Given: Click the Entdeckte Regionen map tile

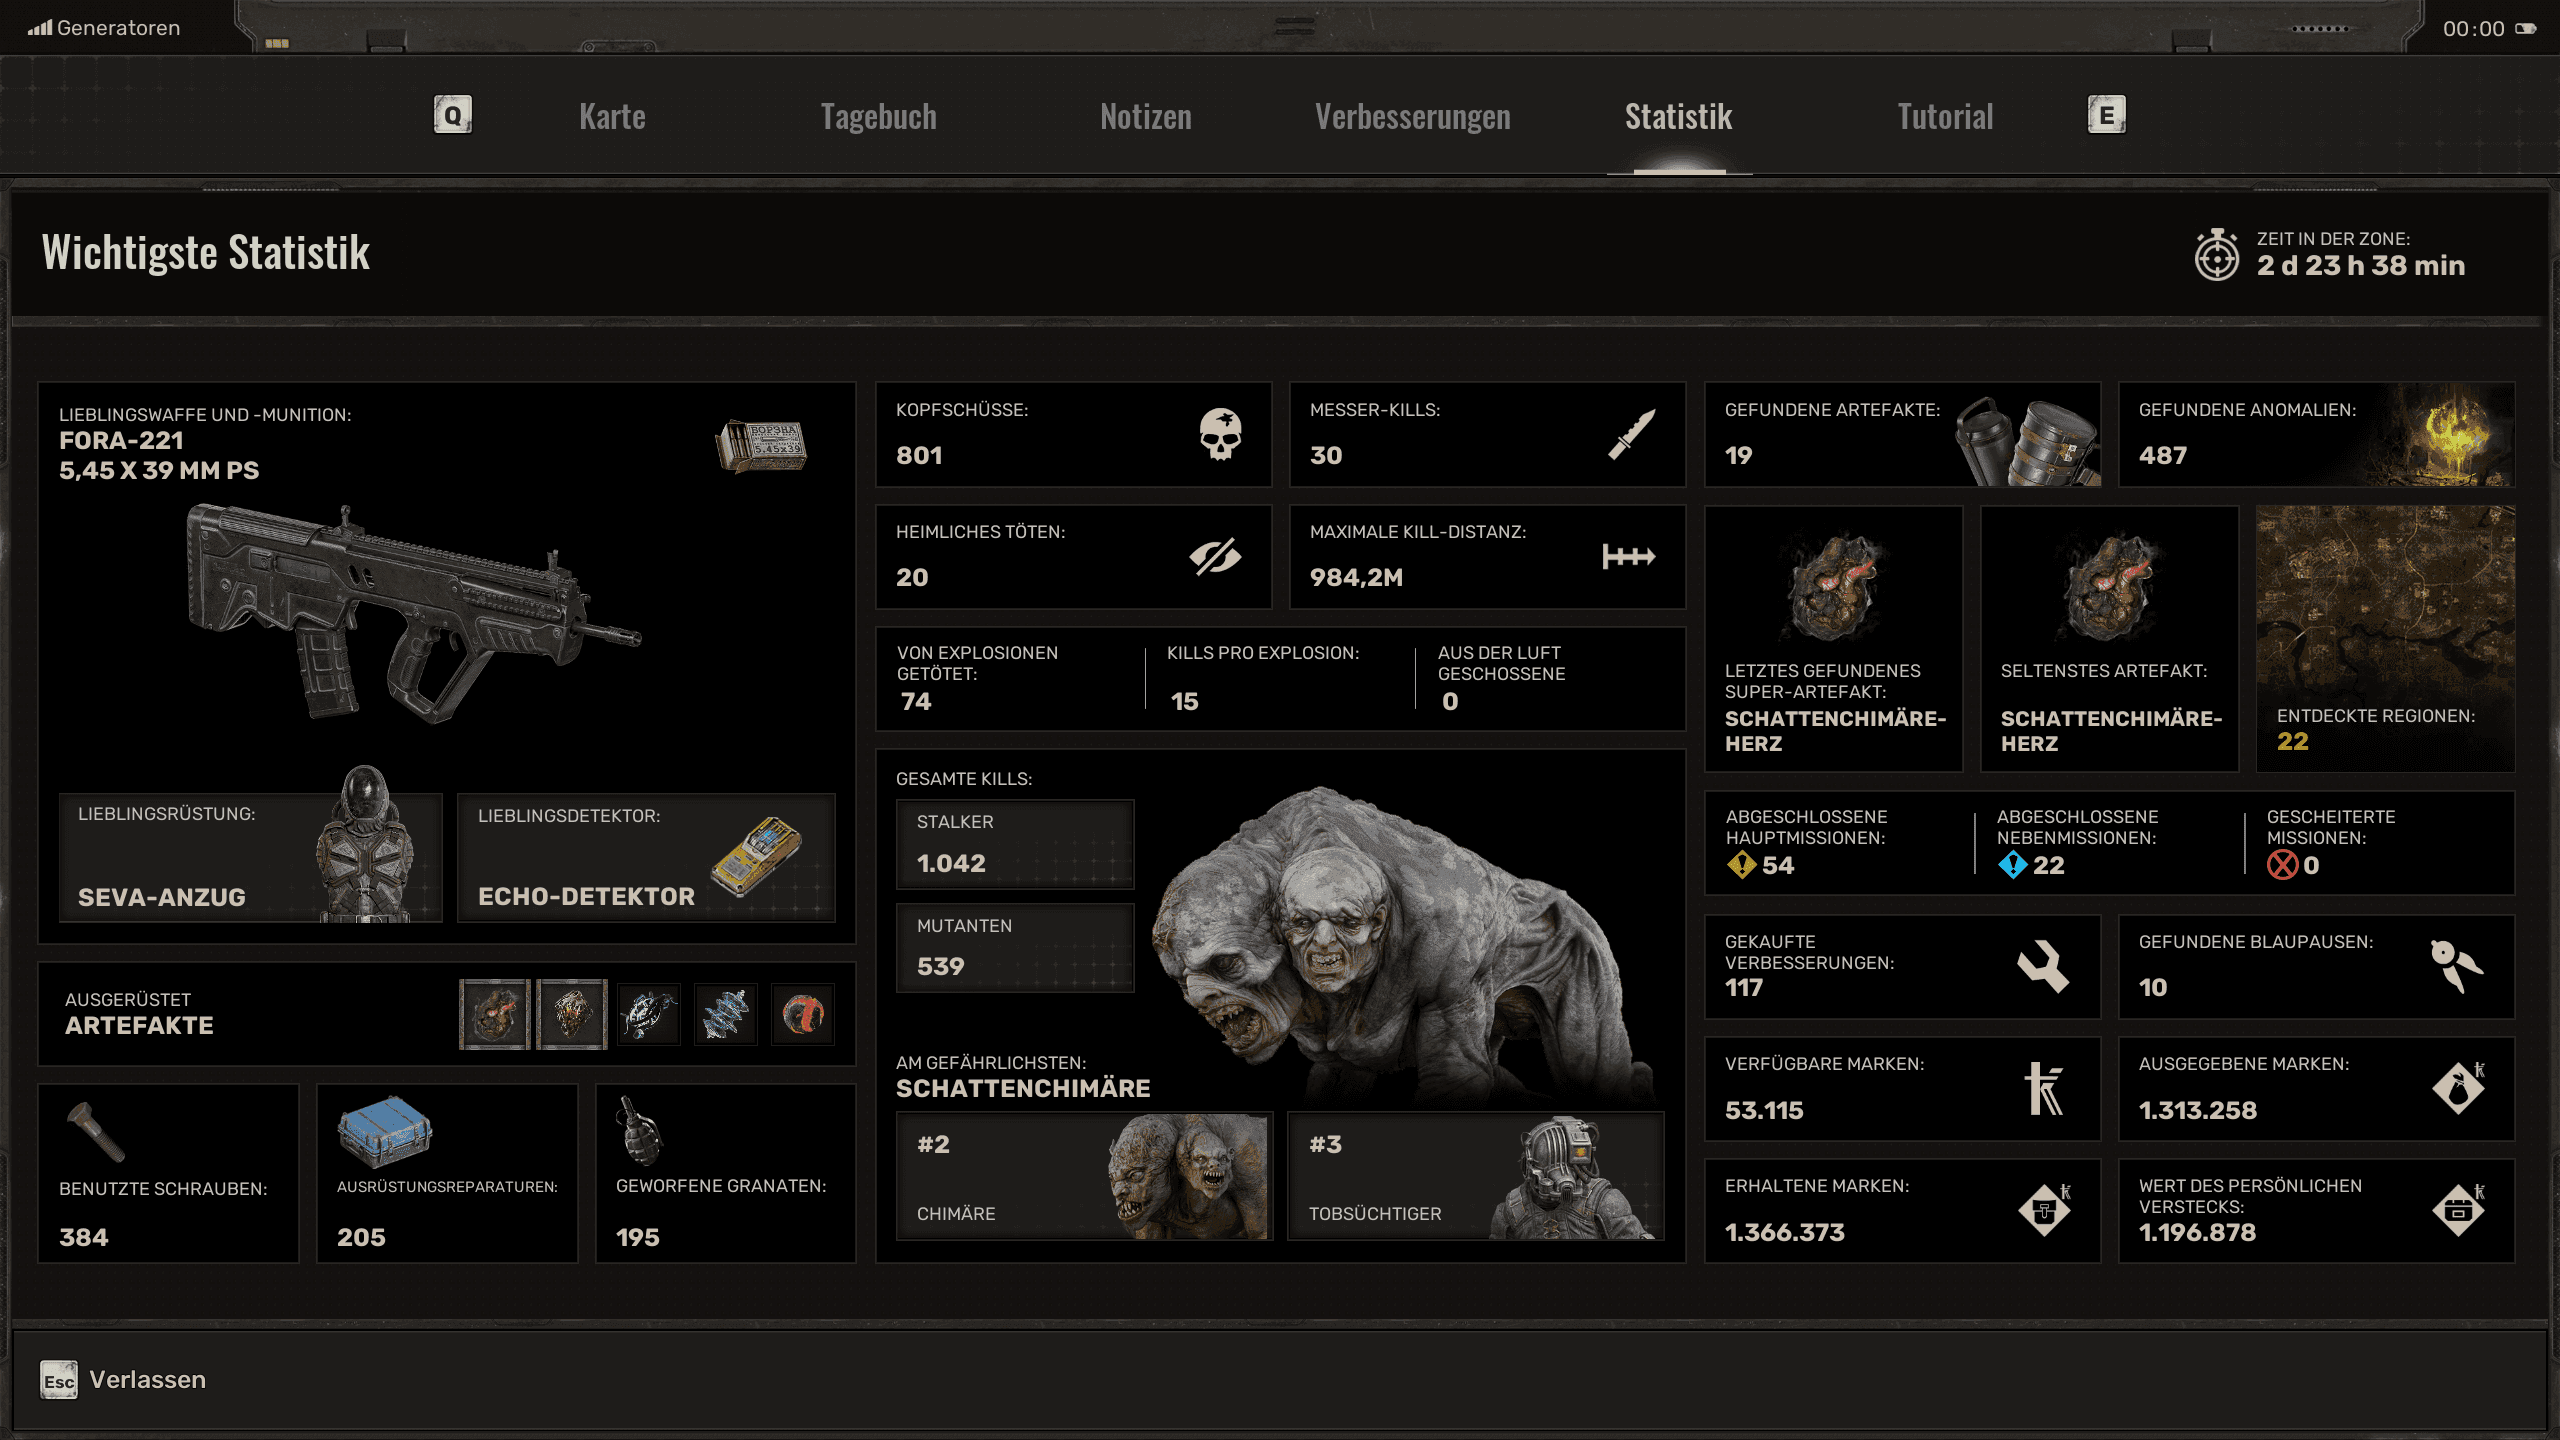Looking at the screenshot, I should tap(2385, 638).
